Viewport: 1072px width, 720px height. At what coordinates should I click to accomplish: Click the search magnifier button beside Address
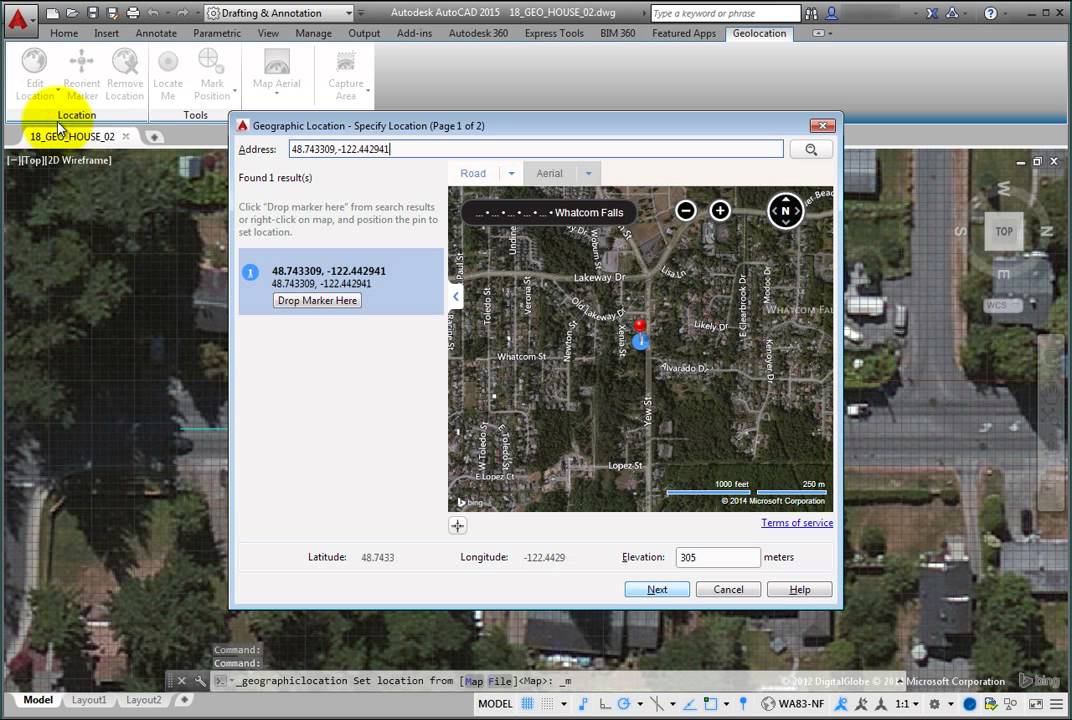click(811, 149)
